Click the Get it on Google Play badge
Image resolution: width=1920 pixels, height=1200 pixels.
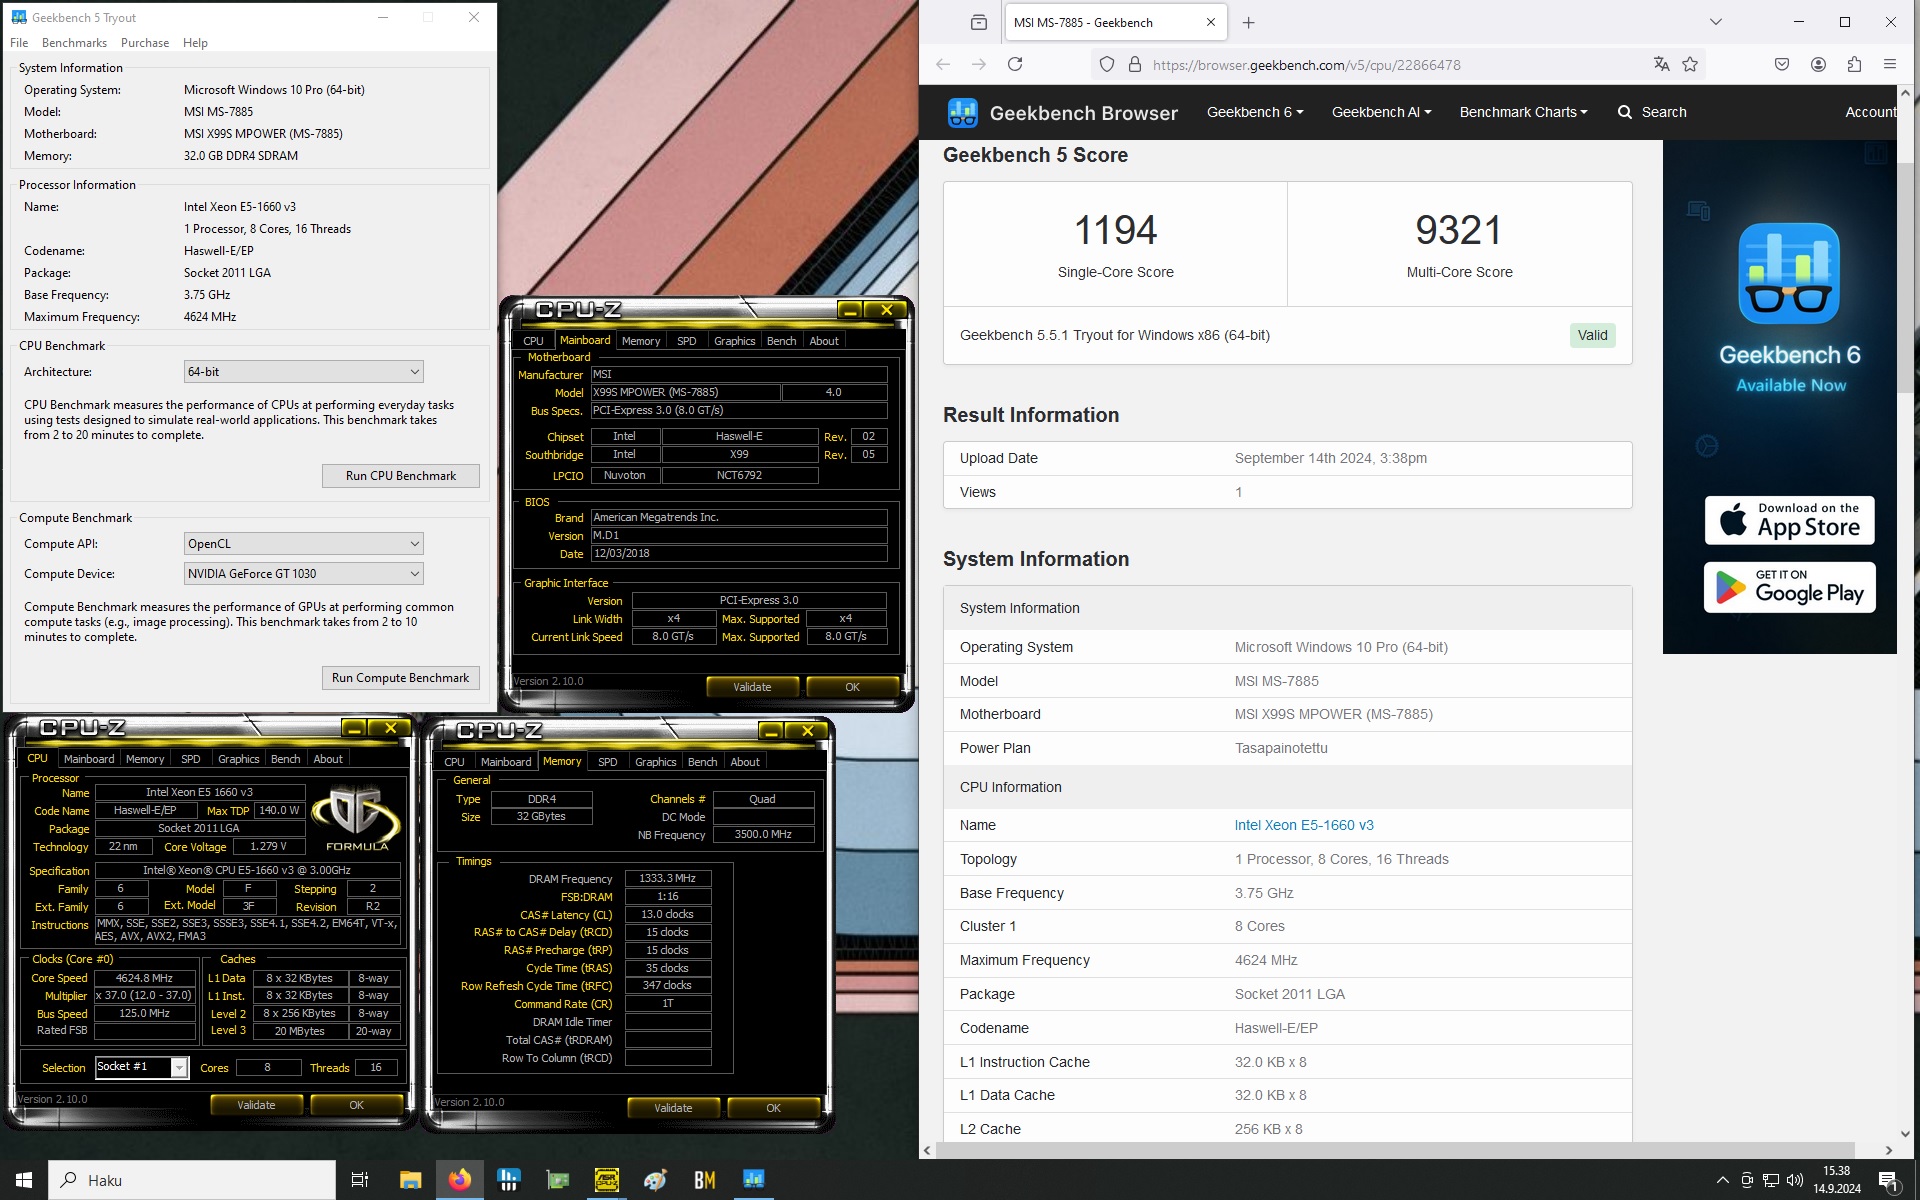pyautogui.click(x=1789, y=587)
